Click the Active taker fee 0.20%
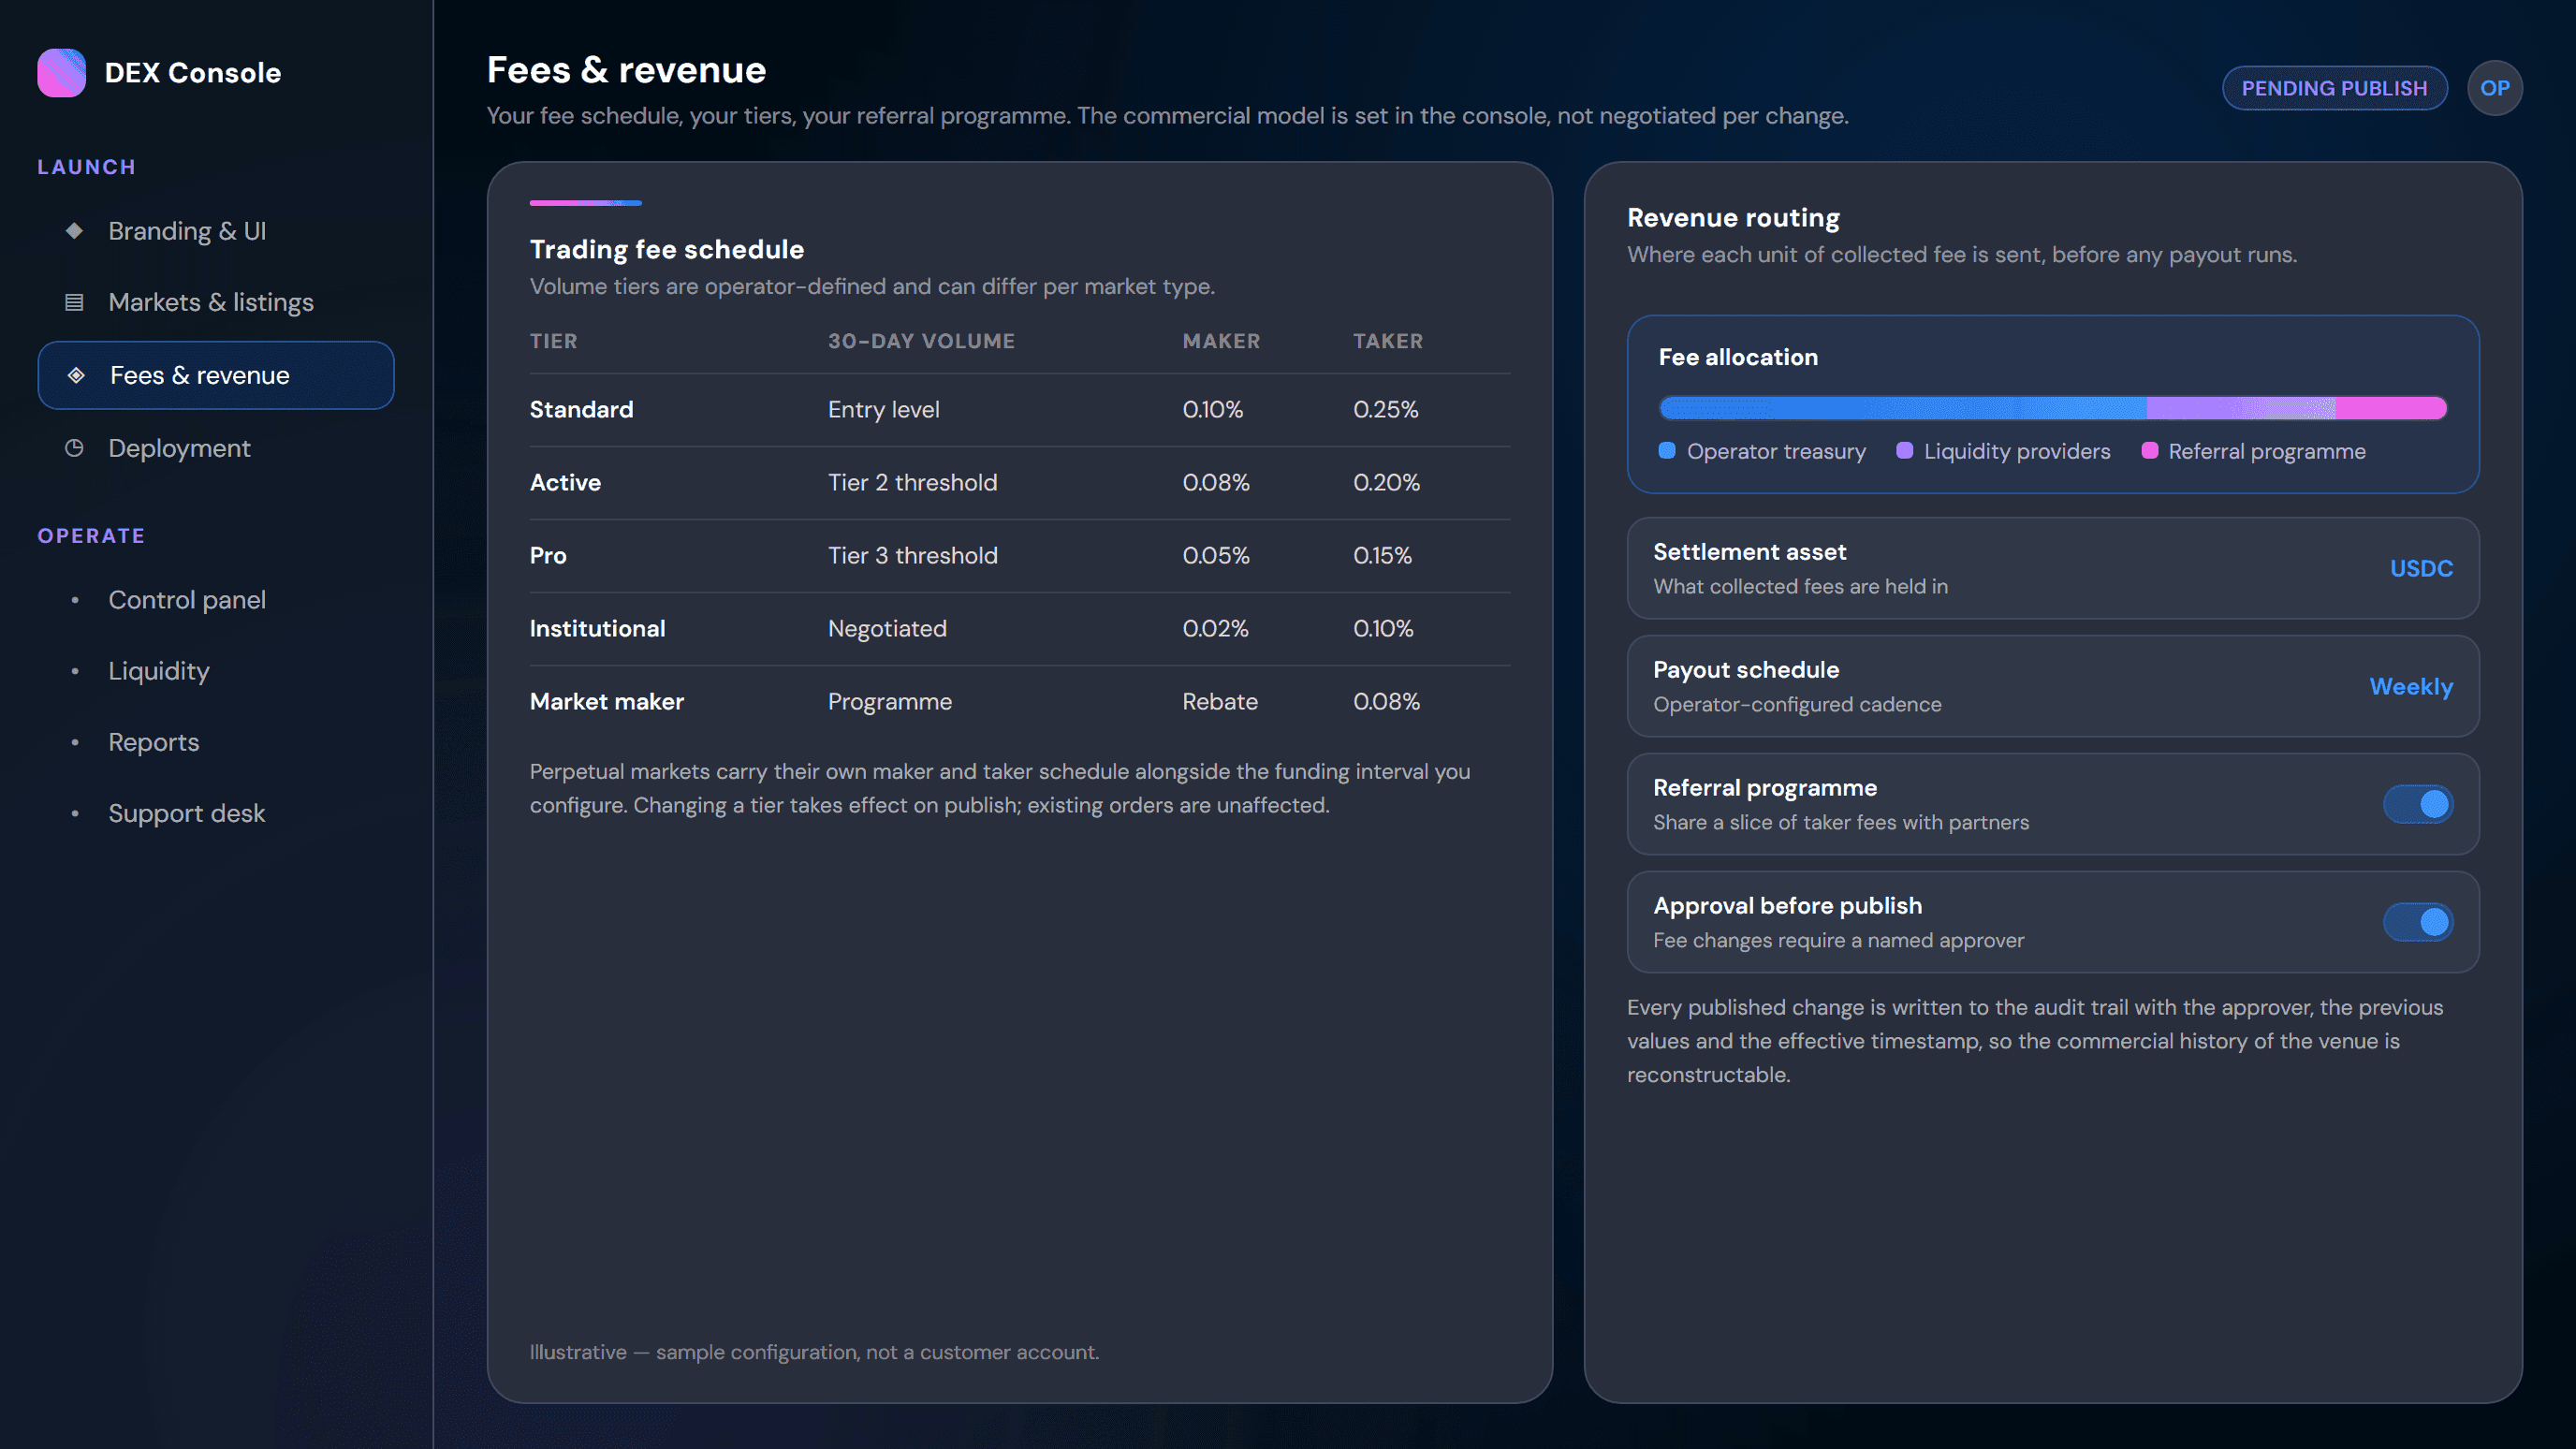Screen dimensions: 2576x1449 click(1386, 482)
